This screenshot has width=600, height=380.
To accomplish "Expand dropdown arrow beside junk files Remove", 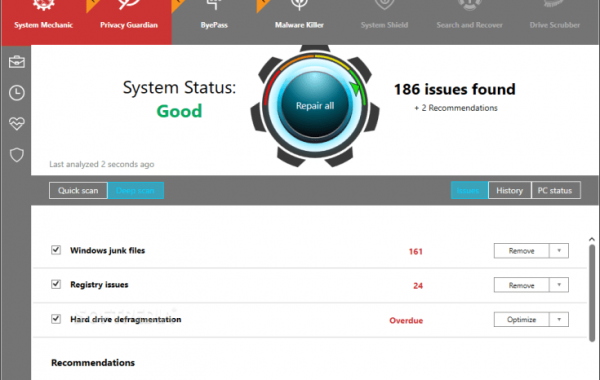I will point(559,251).
